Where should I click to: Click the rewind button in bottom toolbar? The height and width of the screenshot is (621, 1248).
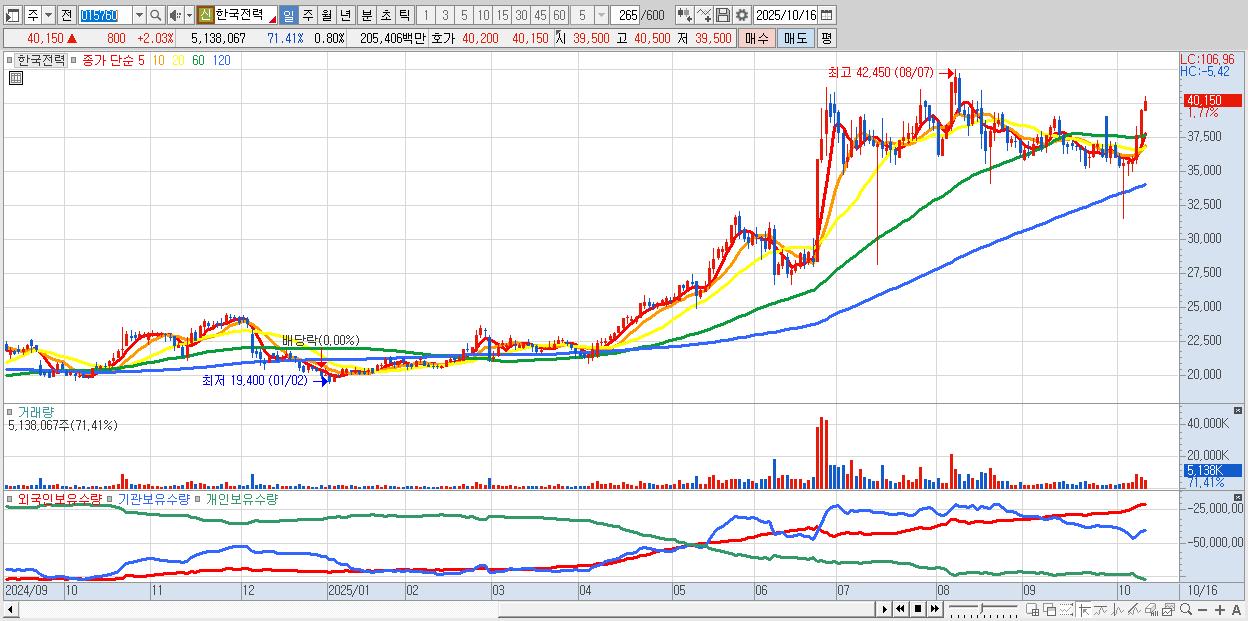(900, 609)
